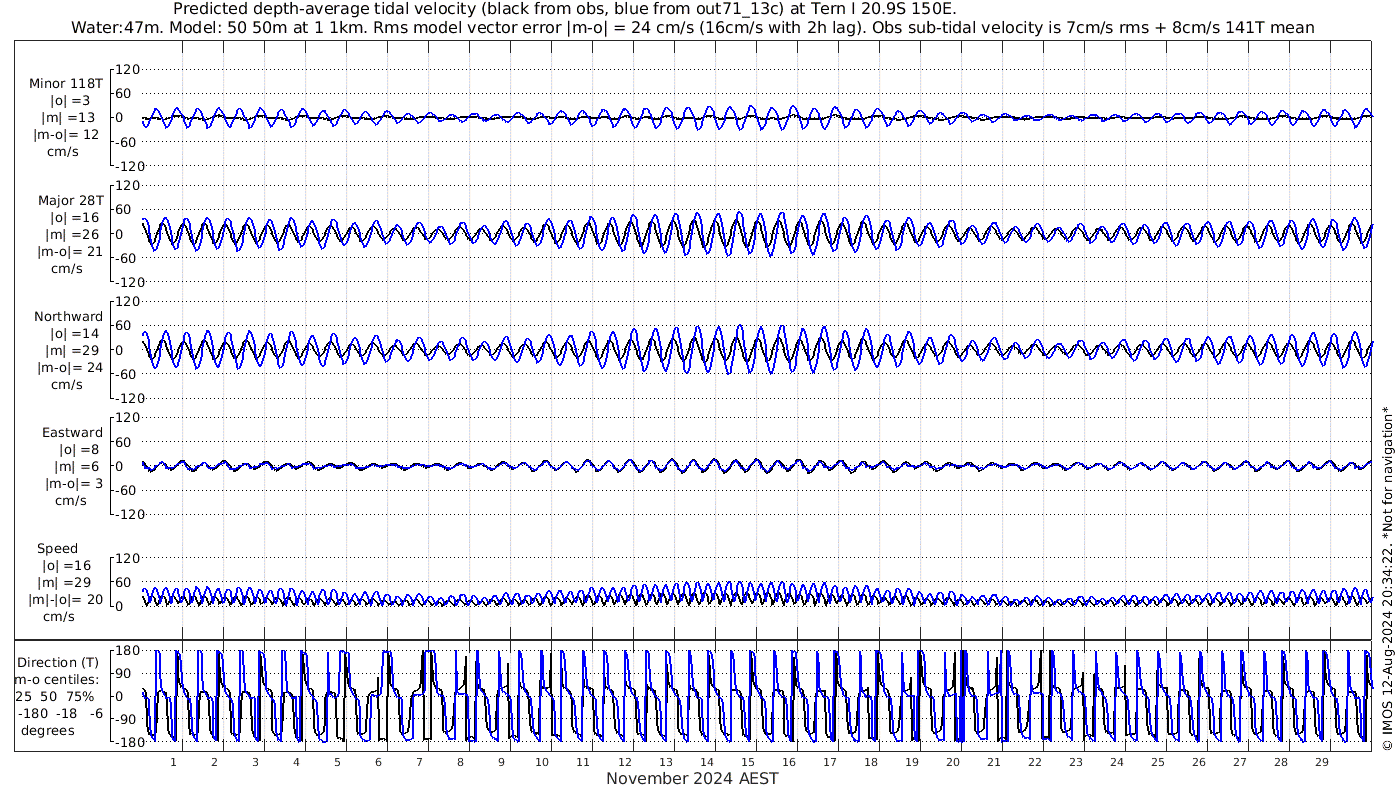
Task: Click the '|m-o|= 12' error value
Action: (x=66, y=135)
